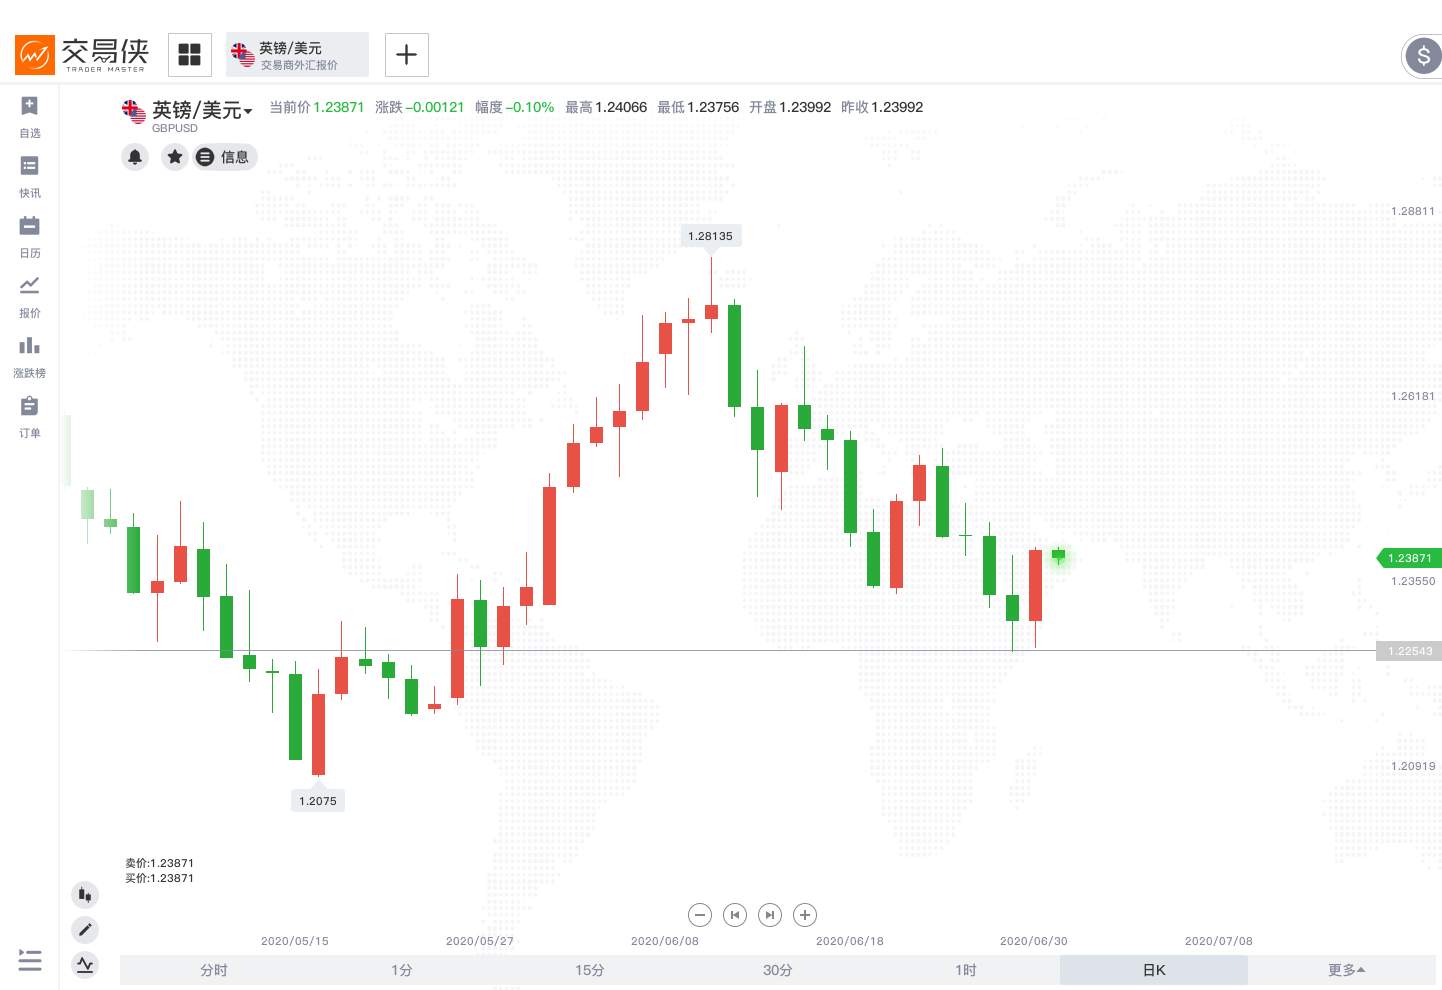Toggle the favorite star for GBPUSD
The image size is (1442, 990).
coord(175,157)
